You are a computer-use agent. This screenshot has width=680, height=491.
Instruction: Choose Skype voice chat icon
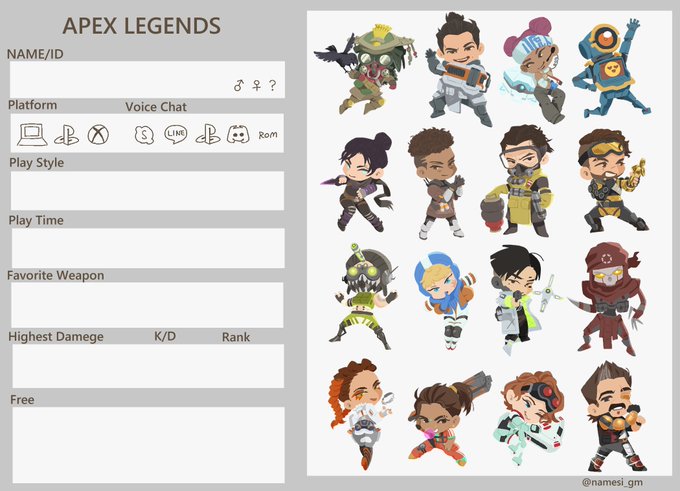point(144,135)
